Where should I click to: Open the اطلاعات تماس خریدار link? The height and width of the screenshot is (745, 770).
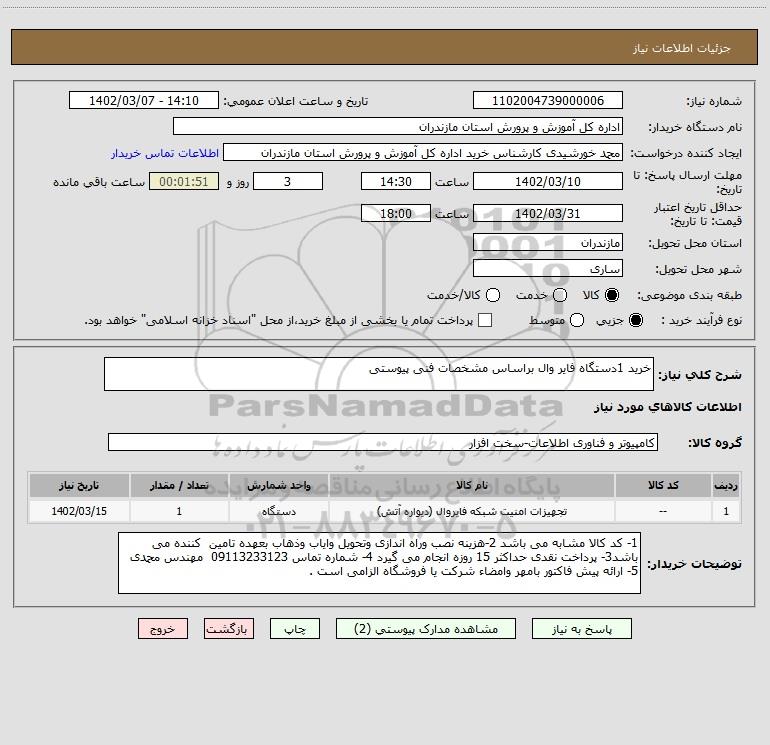pos(165,153)
